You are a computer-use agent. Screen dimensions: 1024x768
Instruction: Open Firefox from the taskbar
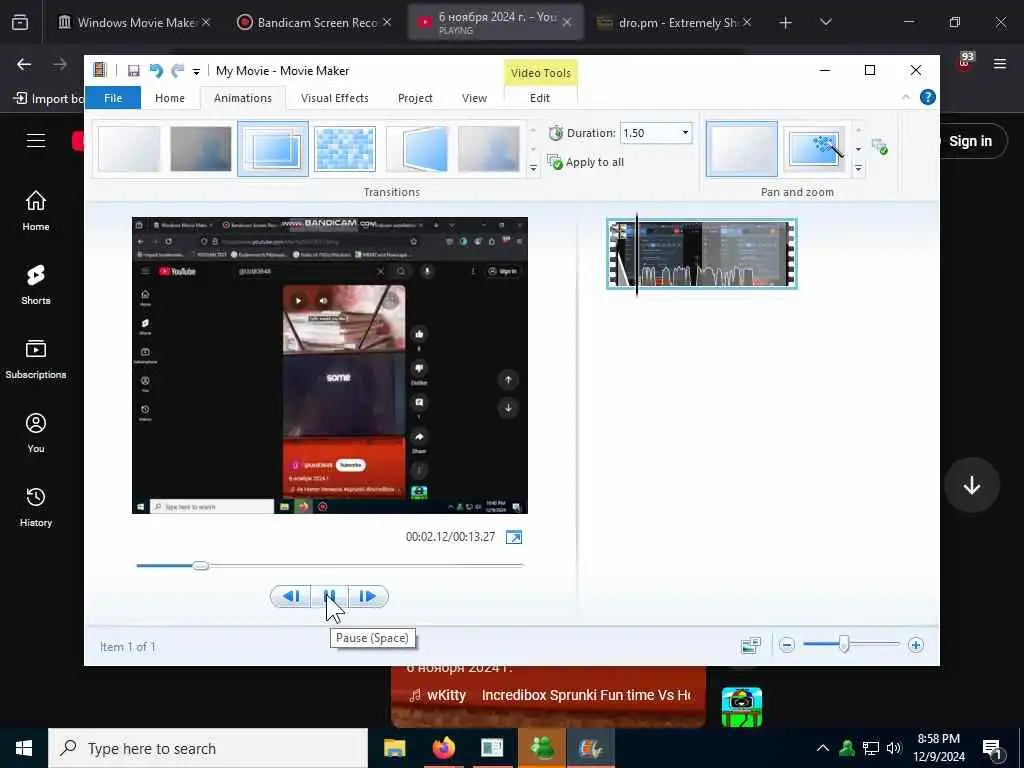pos(443,748)
